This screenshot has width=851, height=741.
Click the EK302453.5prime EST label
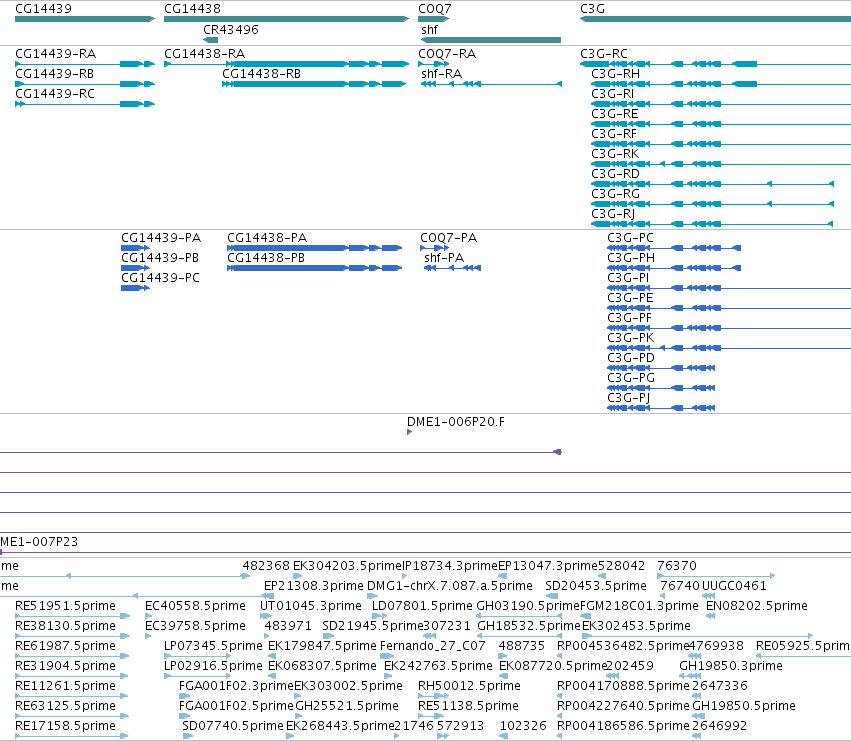point(636,626)
